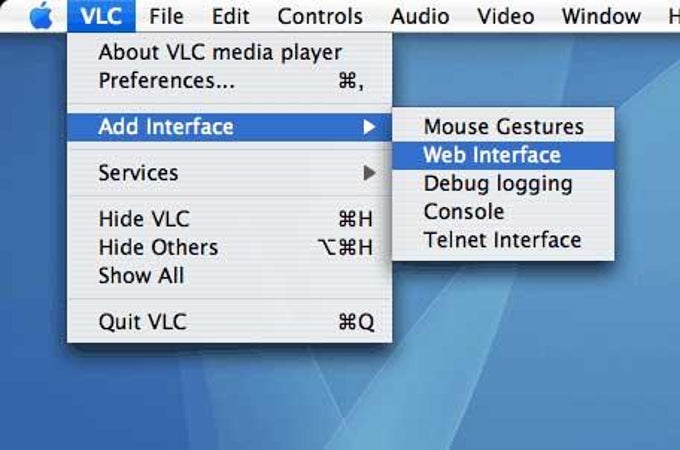Choose Telnet Interface option
The height and width of the screenshot is (450, 680).
(503, 240)
